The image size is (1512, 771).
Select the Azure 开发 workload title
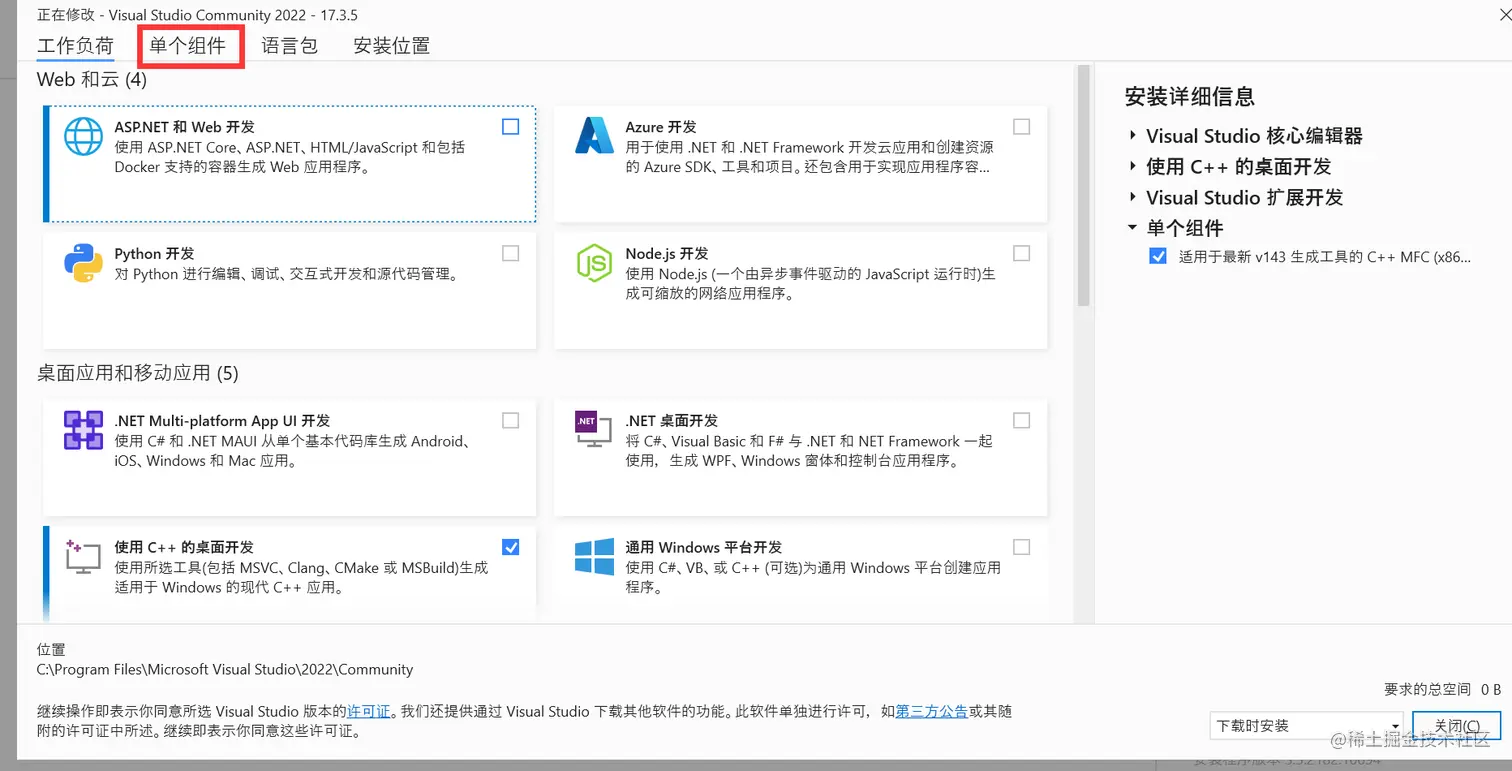pos(661,127)
